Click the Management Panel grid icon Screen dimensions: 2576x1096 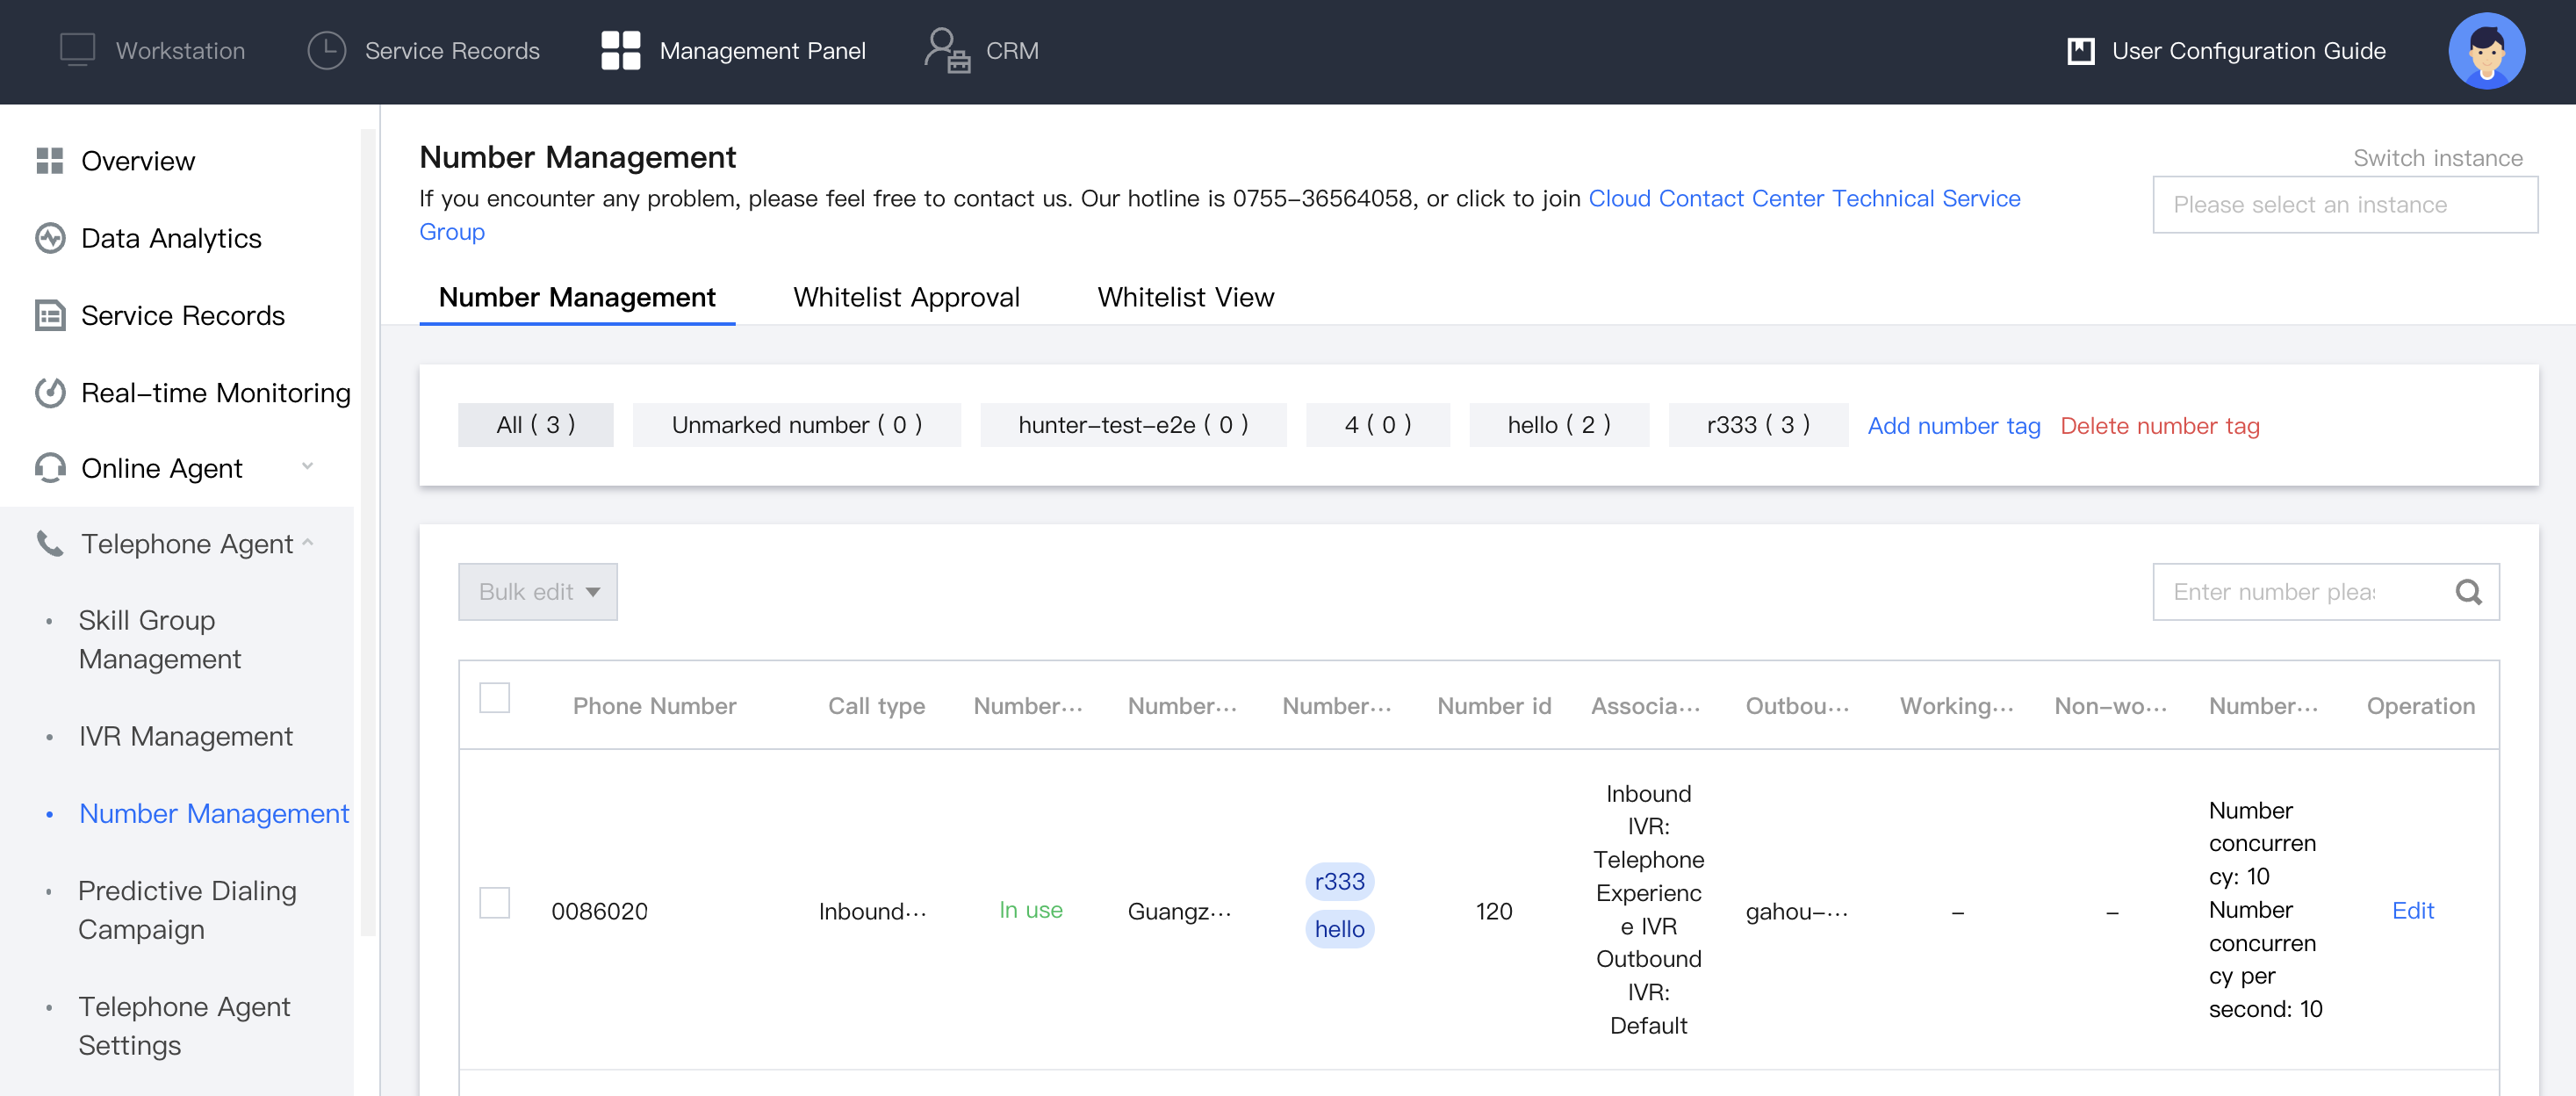coord(620,50)
